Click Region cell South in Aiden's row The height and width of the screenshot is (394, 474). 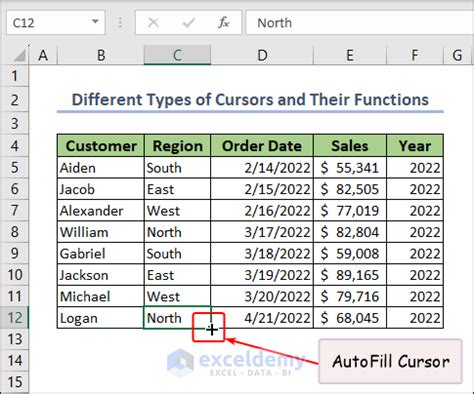(177, 168)
